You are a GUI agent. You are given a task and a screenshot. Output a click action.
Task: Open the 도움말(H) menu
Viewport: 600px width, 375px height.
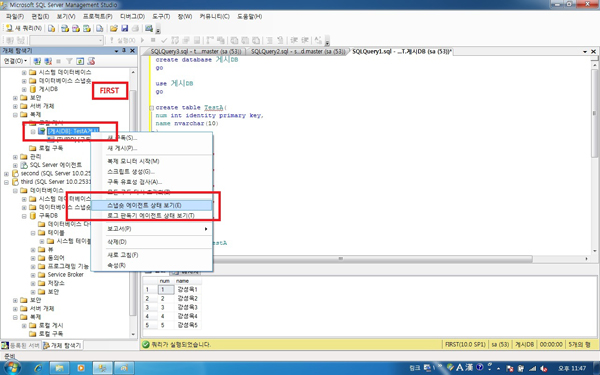249,16
